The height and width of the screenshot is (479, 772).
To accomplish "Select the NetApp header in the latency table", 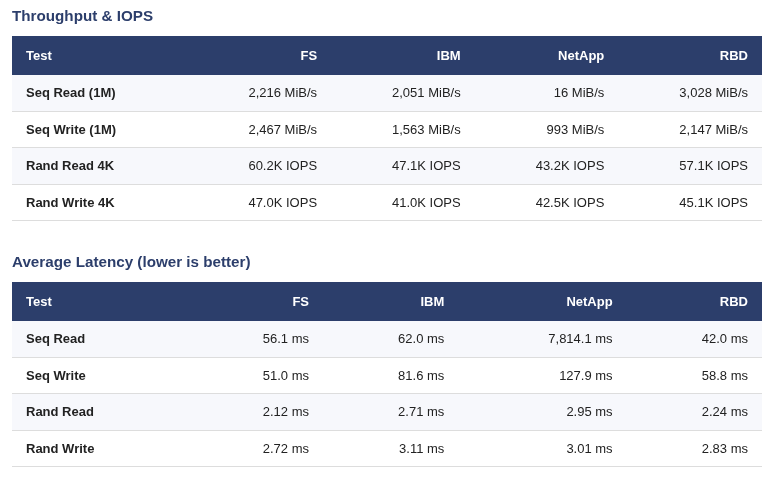I will (589, 302).
